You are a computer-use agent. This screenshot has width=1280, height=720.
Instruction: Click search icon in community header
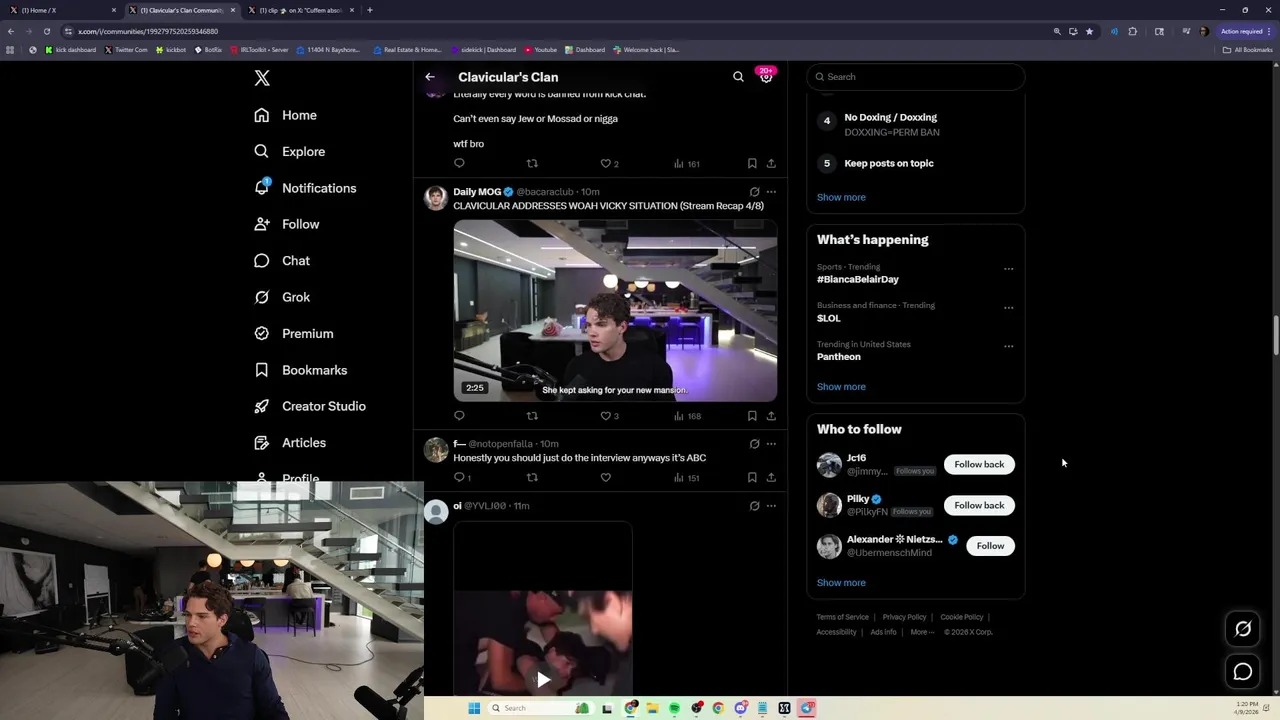[738, 77]
